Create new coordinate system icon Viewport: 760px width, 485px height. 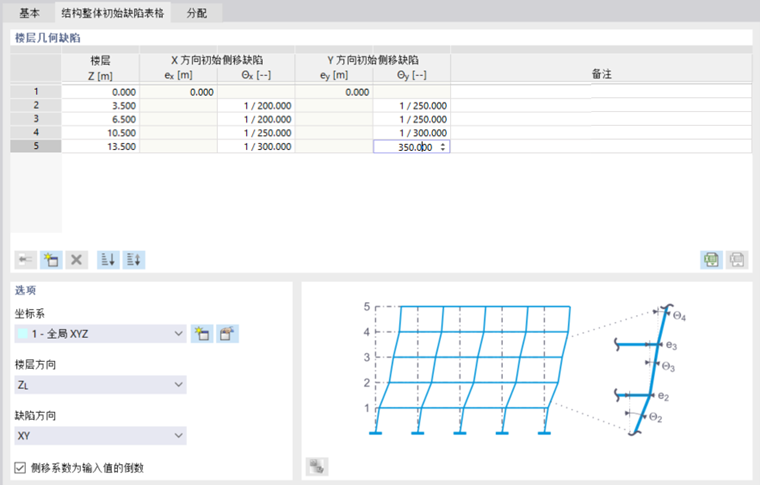(202, 334)
